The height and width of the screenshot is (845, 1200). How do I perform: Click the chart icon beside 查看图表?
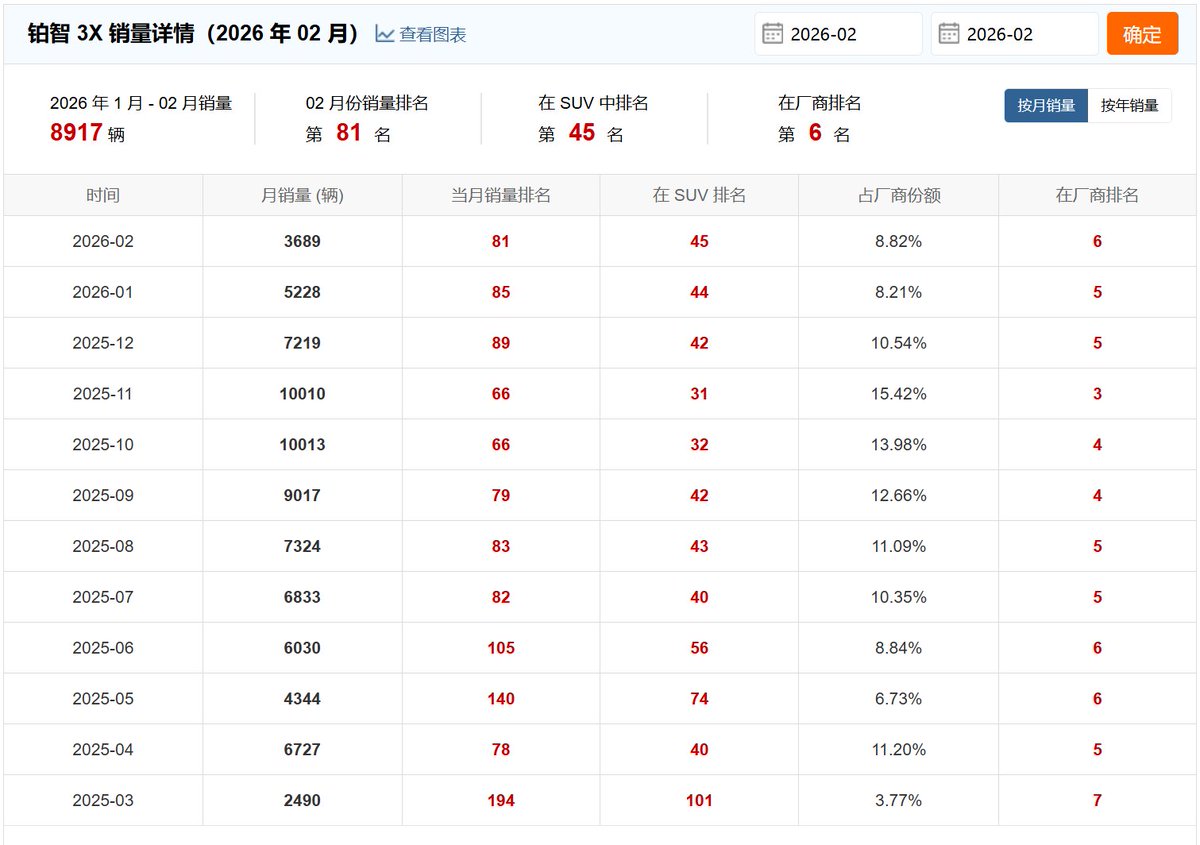(x=385, y=34)
